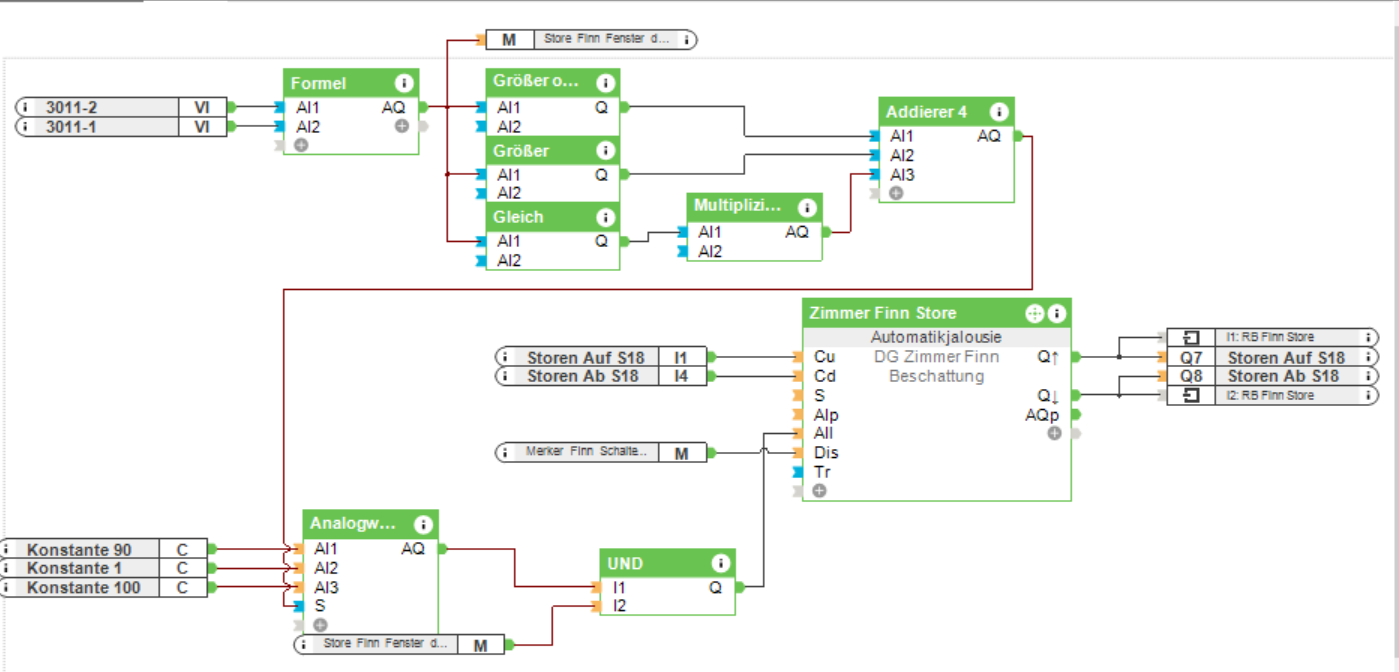Click info icon of output Q7 Storen Auf S18
Image resolution: width=1399 pixels, height=672 pixels.
click(x=1367, y=357)
